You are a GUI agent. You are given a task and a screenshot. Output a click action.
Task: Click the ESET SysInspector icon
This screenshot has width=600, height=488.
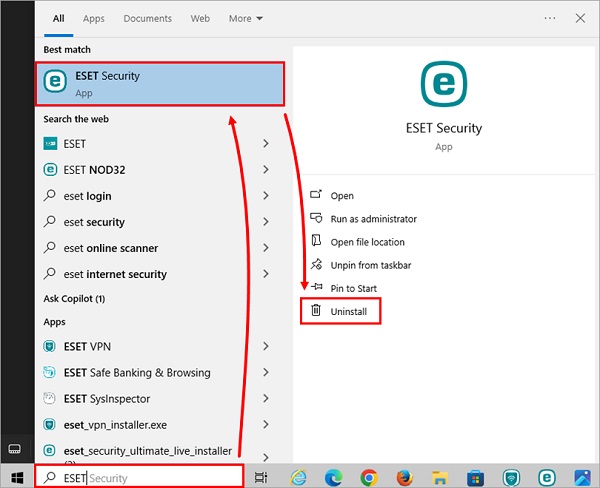pos(49,398)
